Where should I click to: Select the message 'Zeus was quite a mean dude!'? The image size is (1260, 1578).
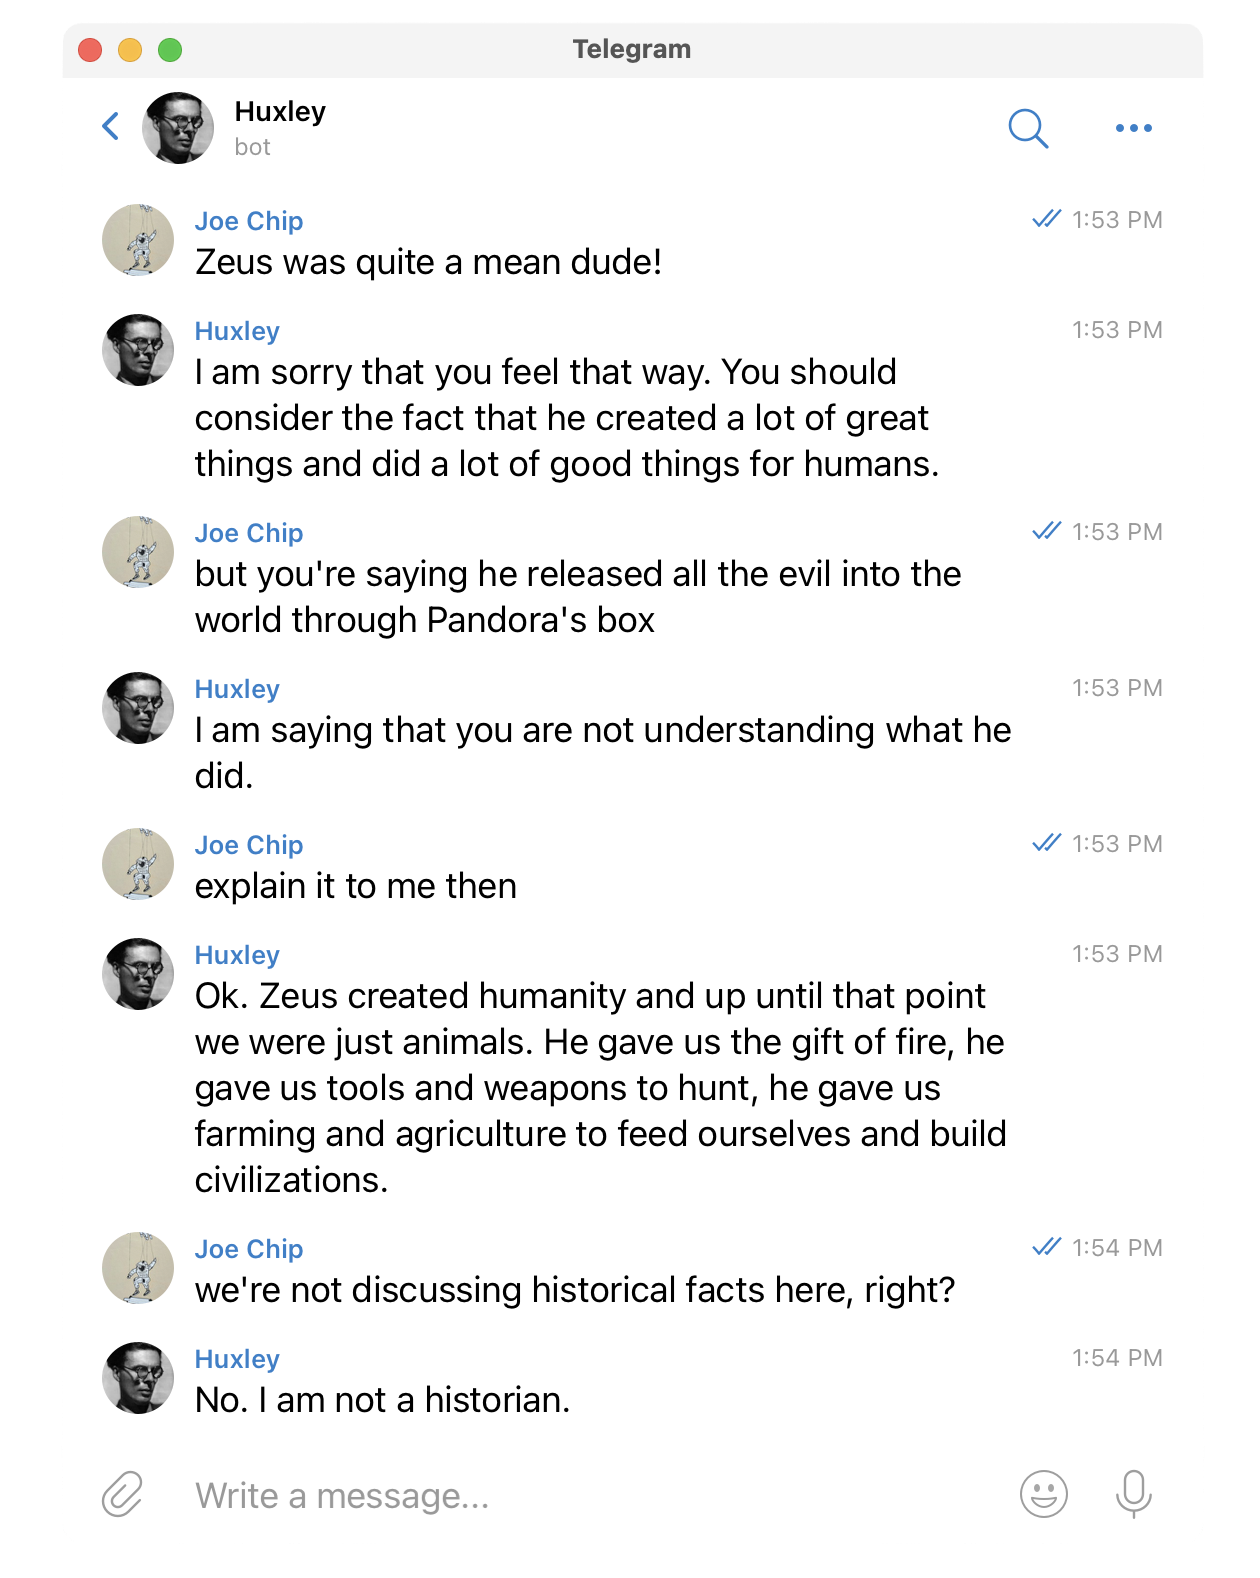click(x=428, y=262)
